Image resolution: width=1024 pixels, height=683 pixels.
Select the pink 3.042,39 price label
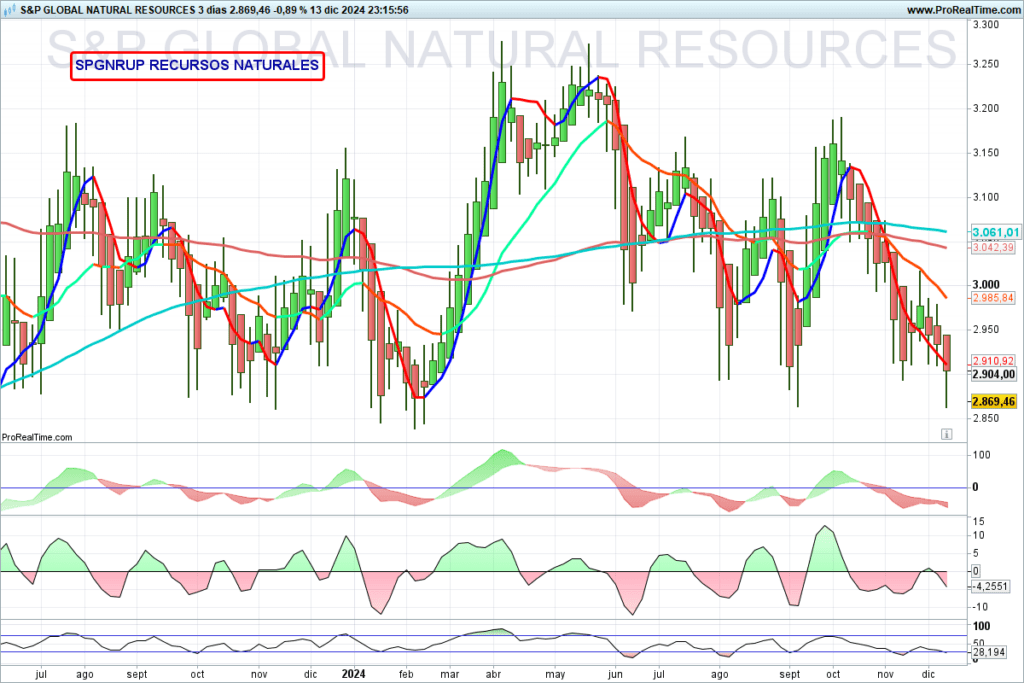point(993,247)
